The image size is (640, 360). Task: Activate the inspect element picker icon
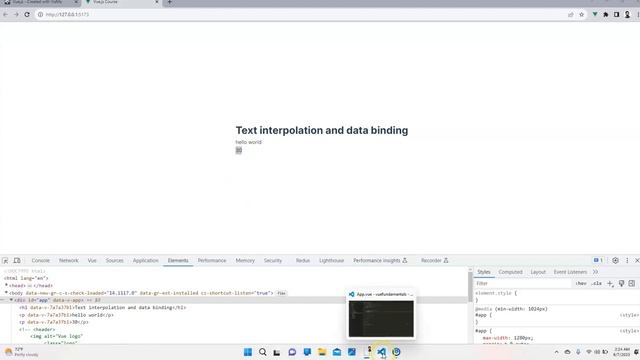click(x=5, y=260)
